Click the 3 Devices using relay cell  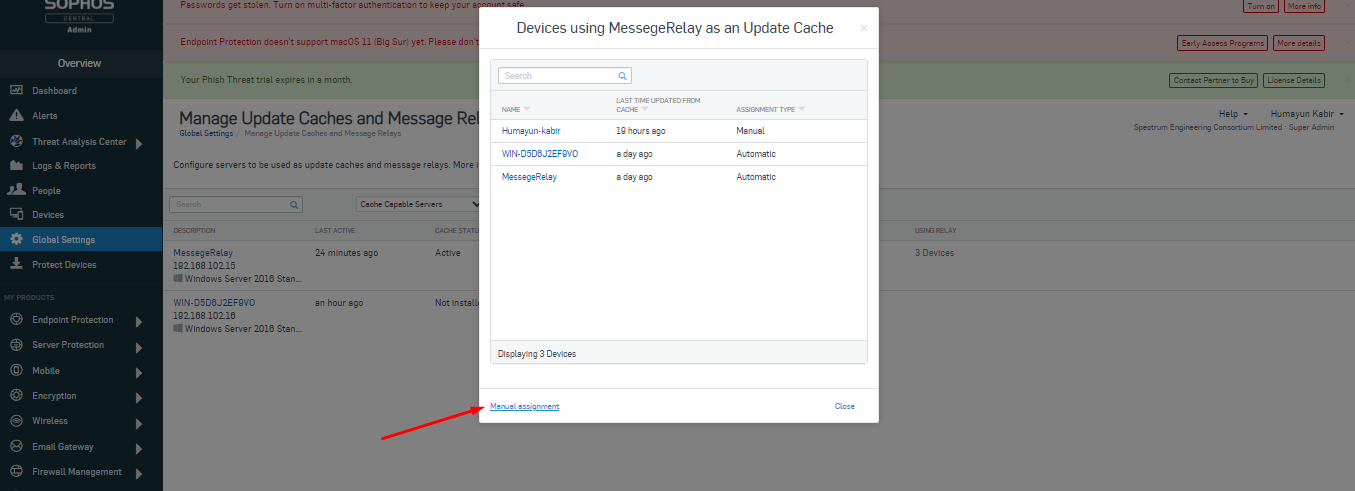click(934, 253)
